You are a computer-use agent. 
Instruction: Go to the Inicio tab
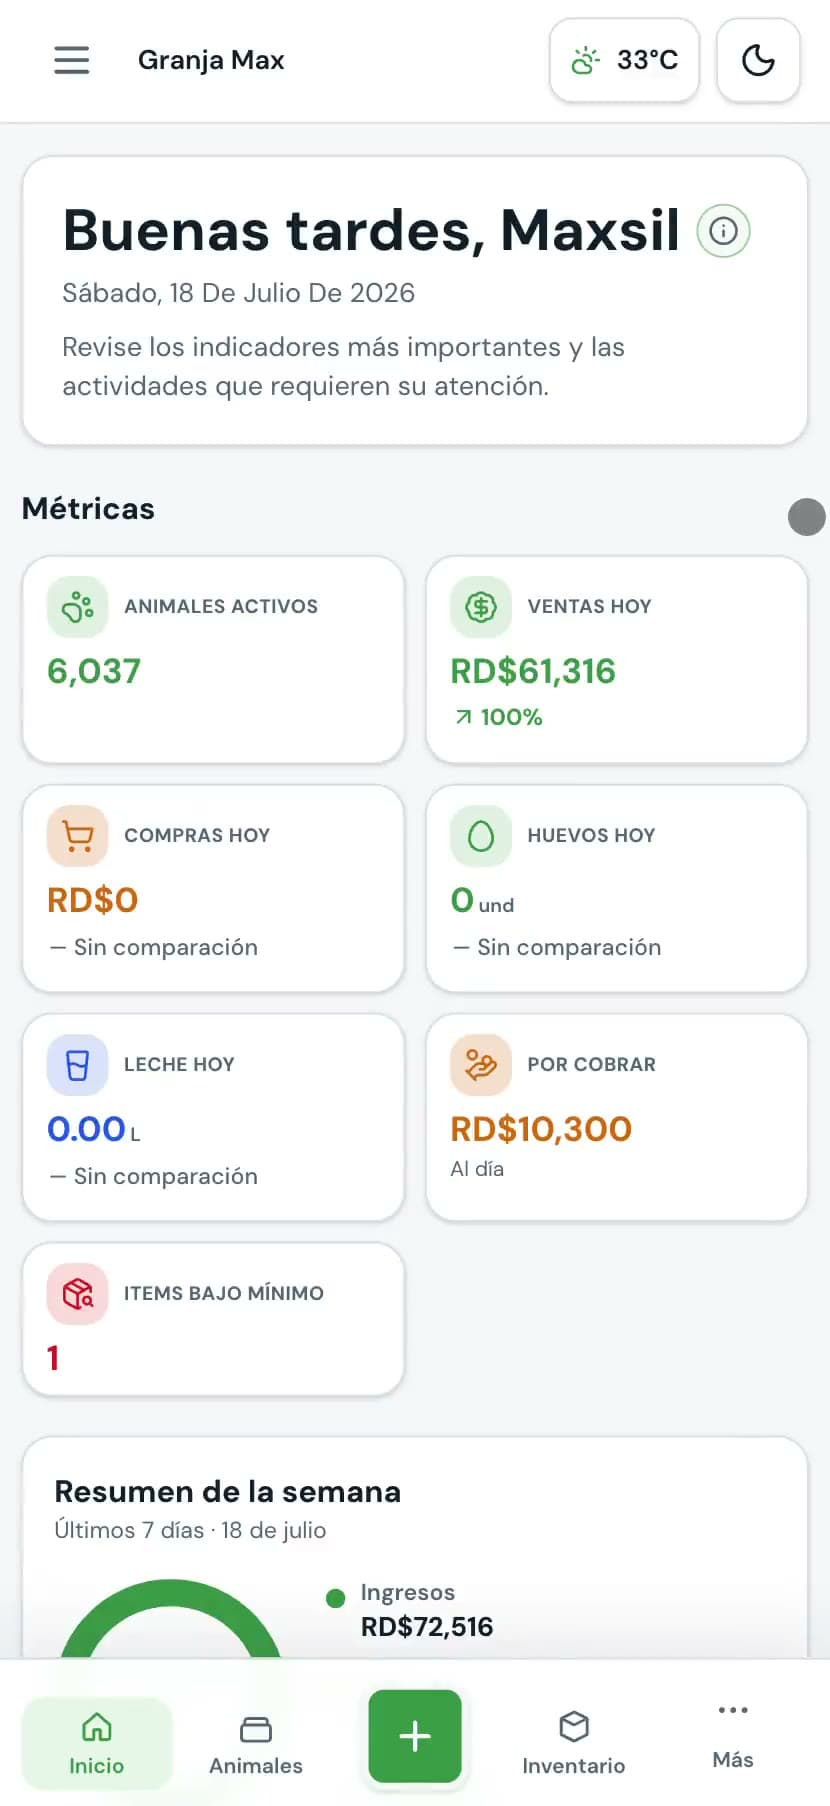(x=97, y=1743)
